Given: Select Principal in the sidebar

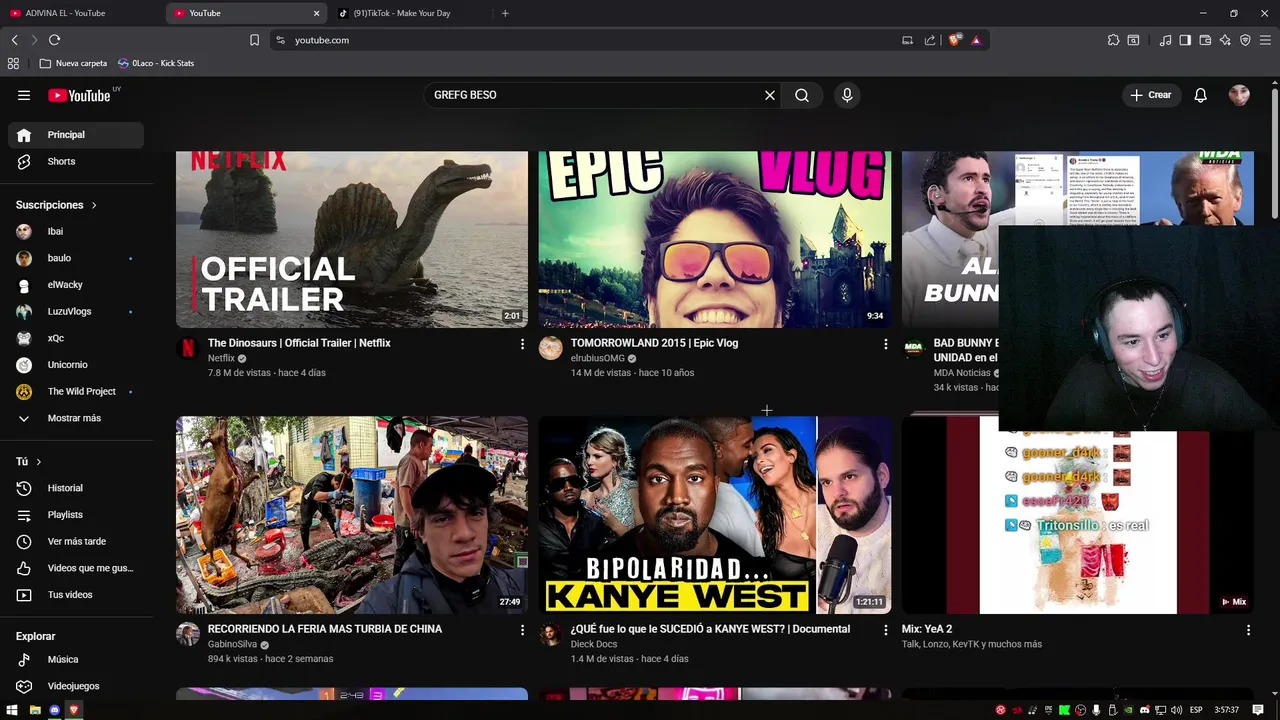Looking at the screenshot, I should (76, 135).
